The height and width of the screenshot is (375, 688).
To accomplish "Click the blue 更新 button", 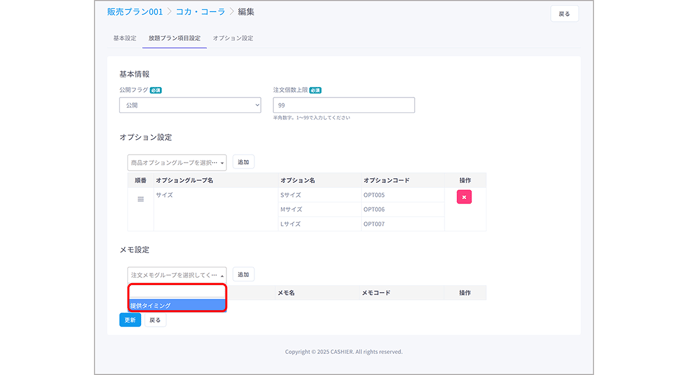I will 130,320.
